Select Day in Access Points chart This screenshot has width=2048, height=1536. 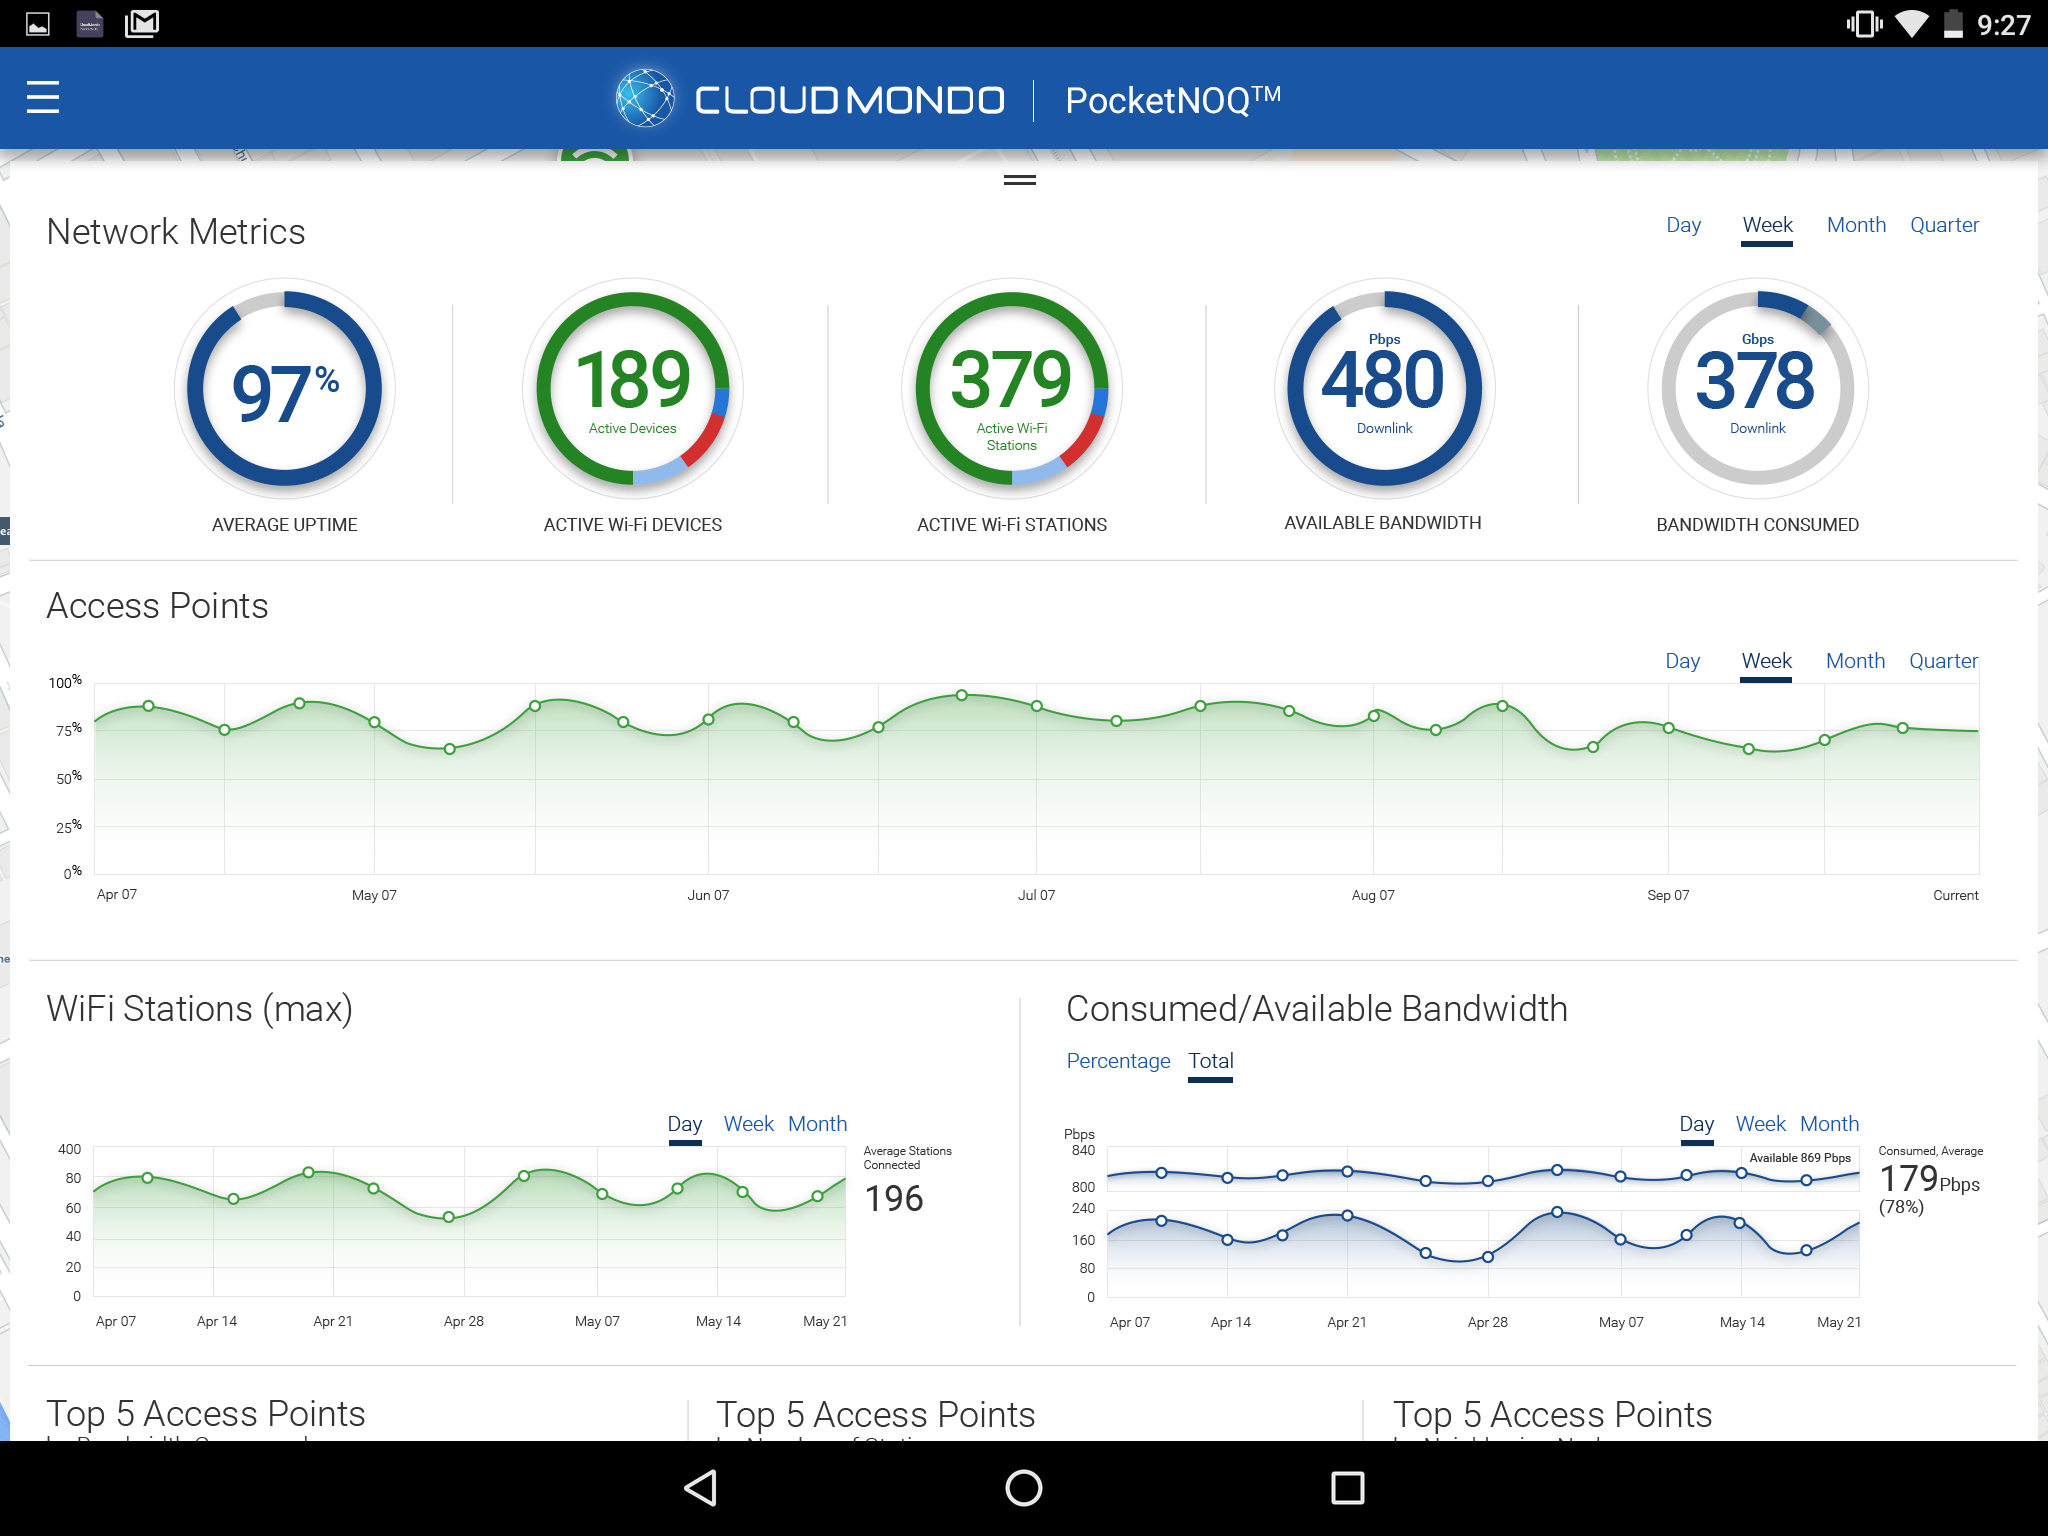(x=1682, y=661)
